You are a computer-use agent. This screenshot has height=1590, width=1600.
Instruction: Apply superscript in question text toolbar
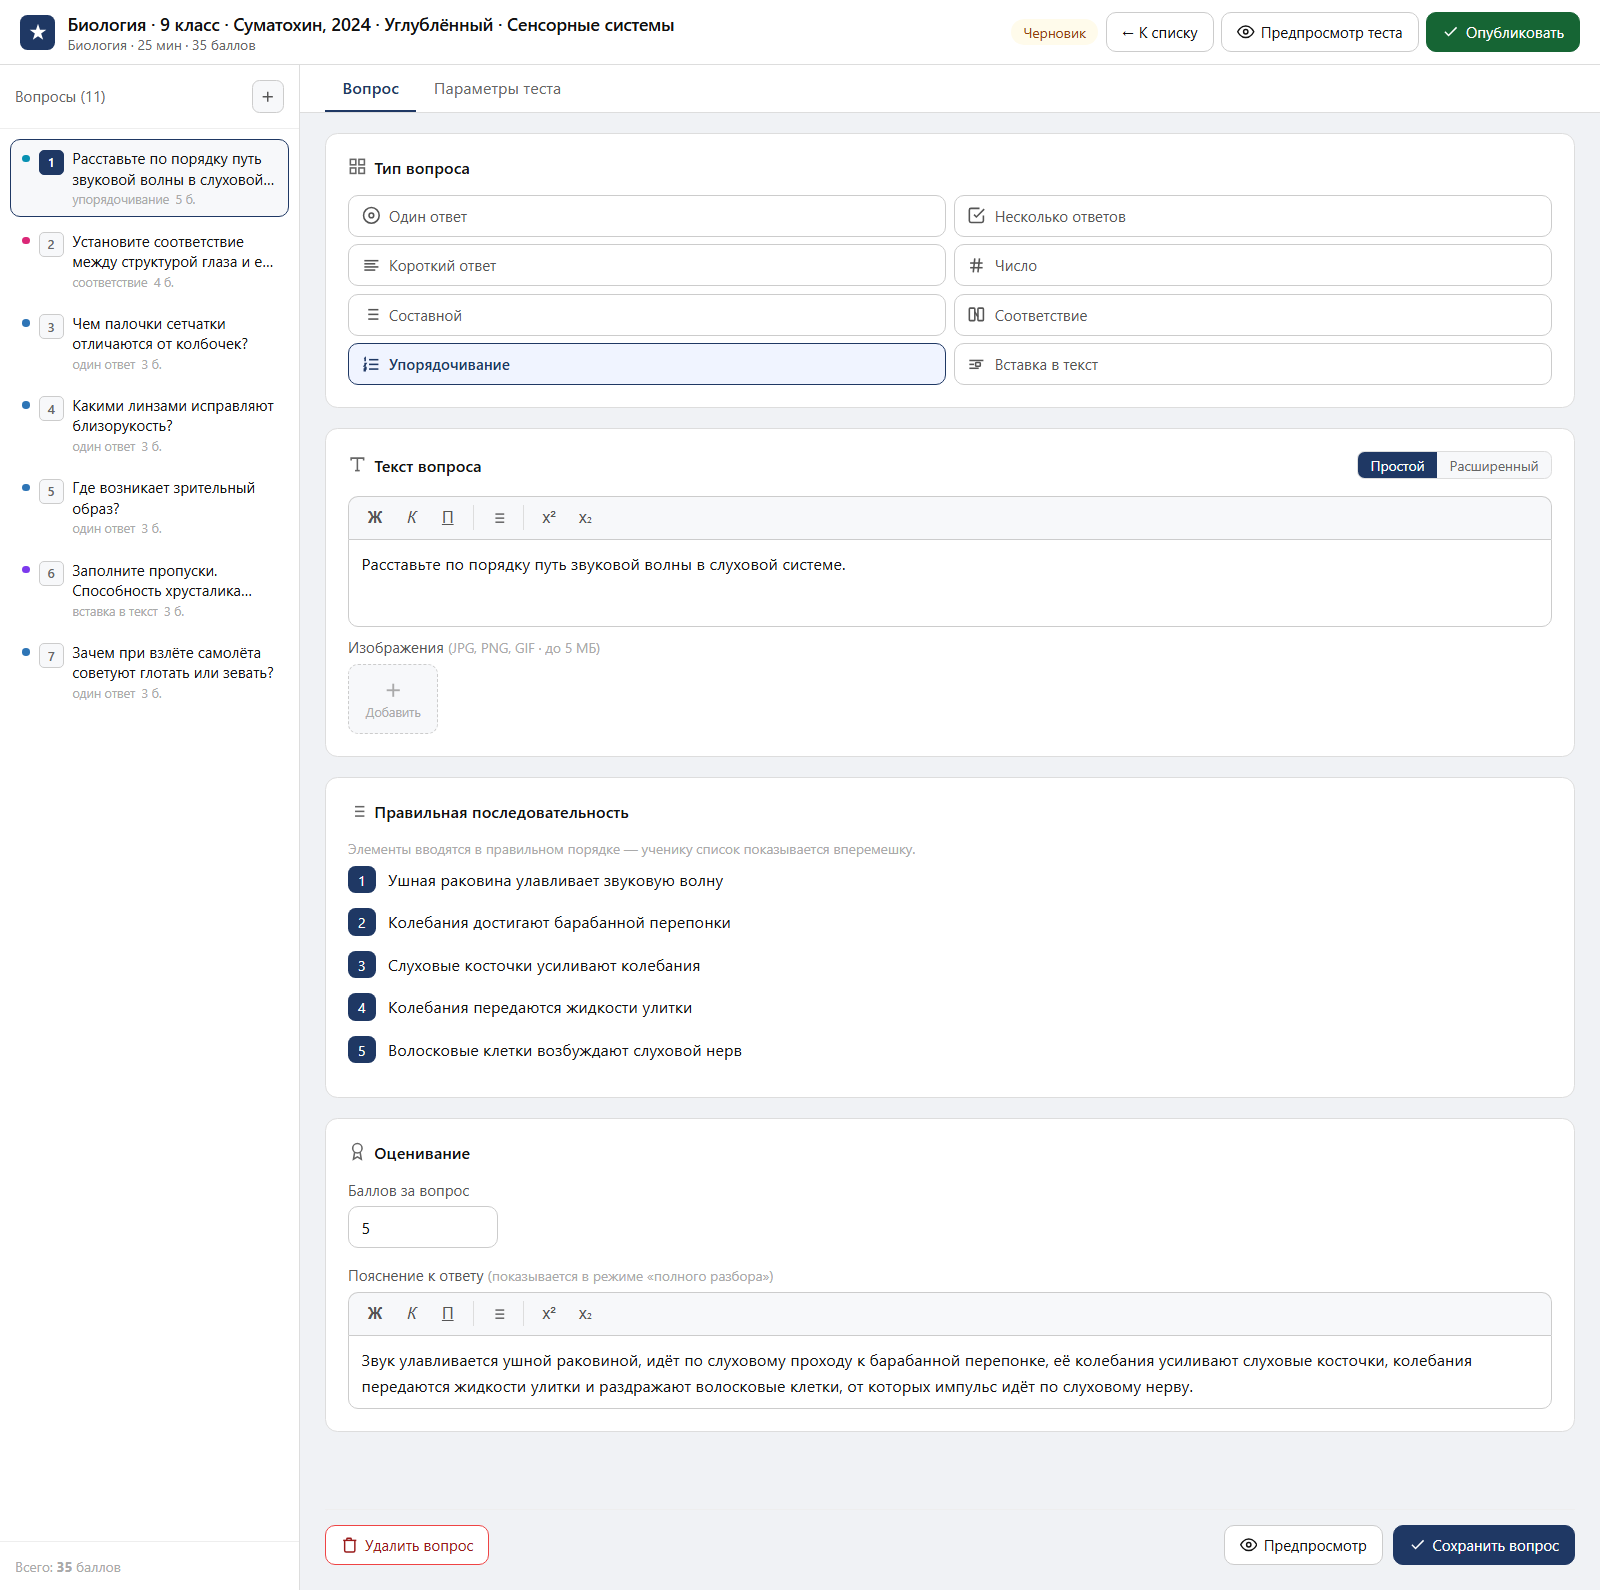(549, 518)
